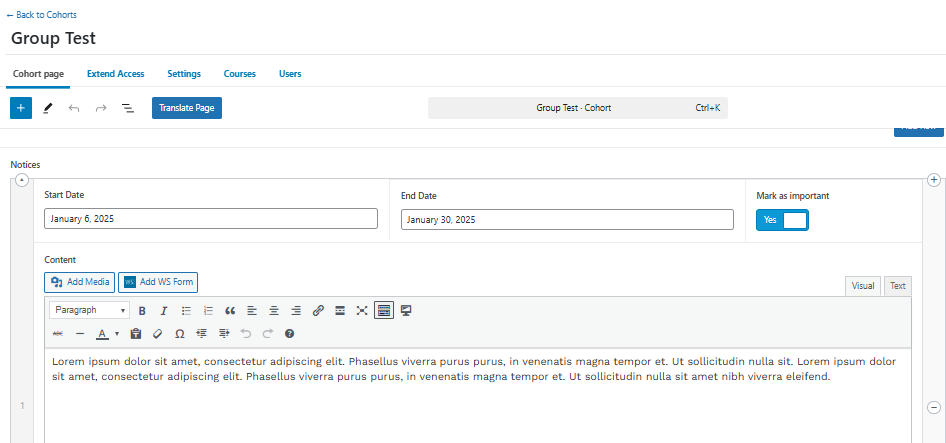Collapse the notice row
Image resolution: width=946 pixels, height=443 pixels.
click(x=22, y=180)
